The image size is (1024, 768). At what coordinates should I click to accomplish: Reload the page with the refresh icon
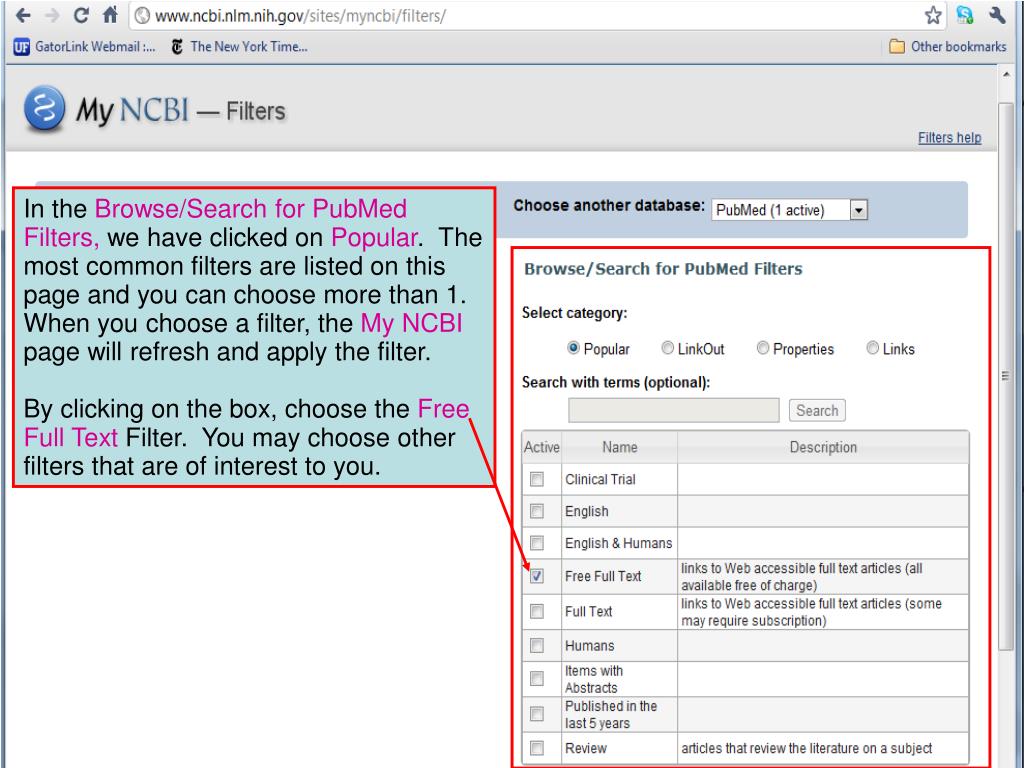tap(81, 15)
